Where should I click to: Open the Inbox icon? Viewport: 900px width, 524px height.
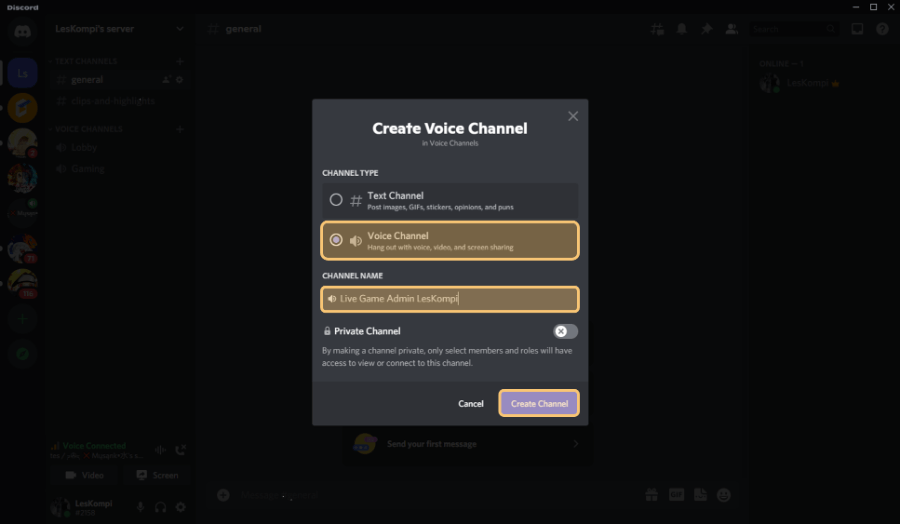click(857, 29)
